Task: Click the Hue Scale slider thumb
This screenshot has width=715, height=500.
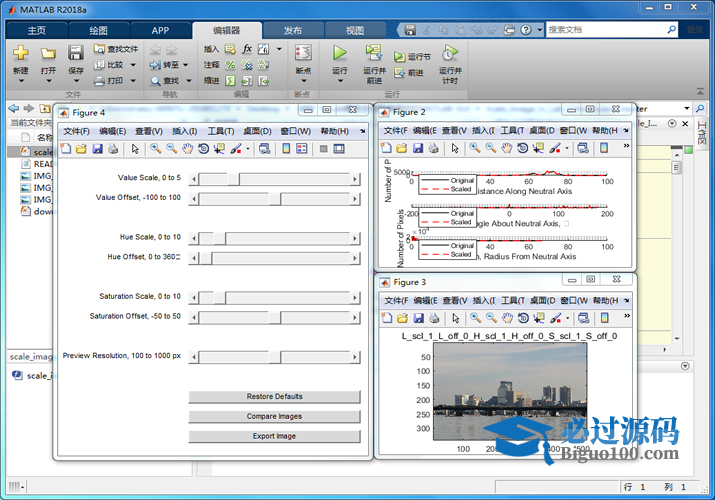Action: pos(219,238)
